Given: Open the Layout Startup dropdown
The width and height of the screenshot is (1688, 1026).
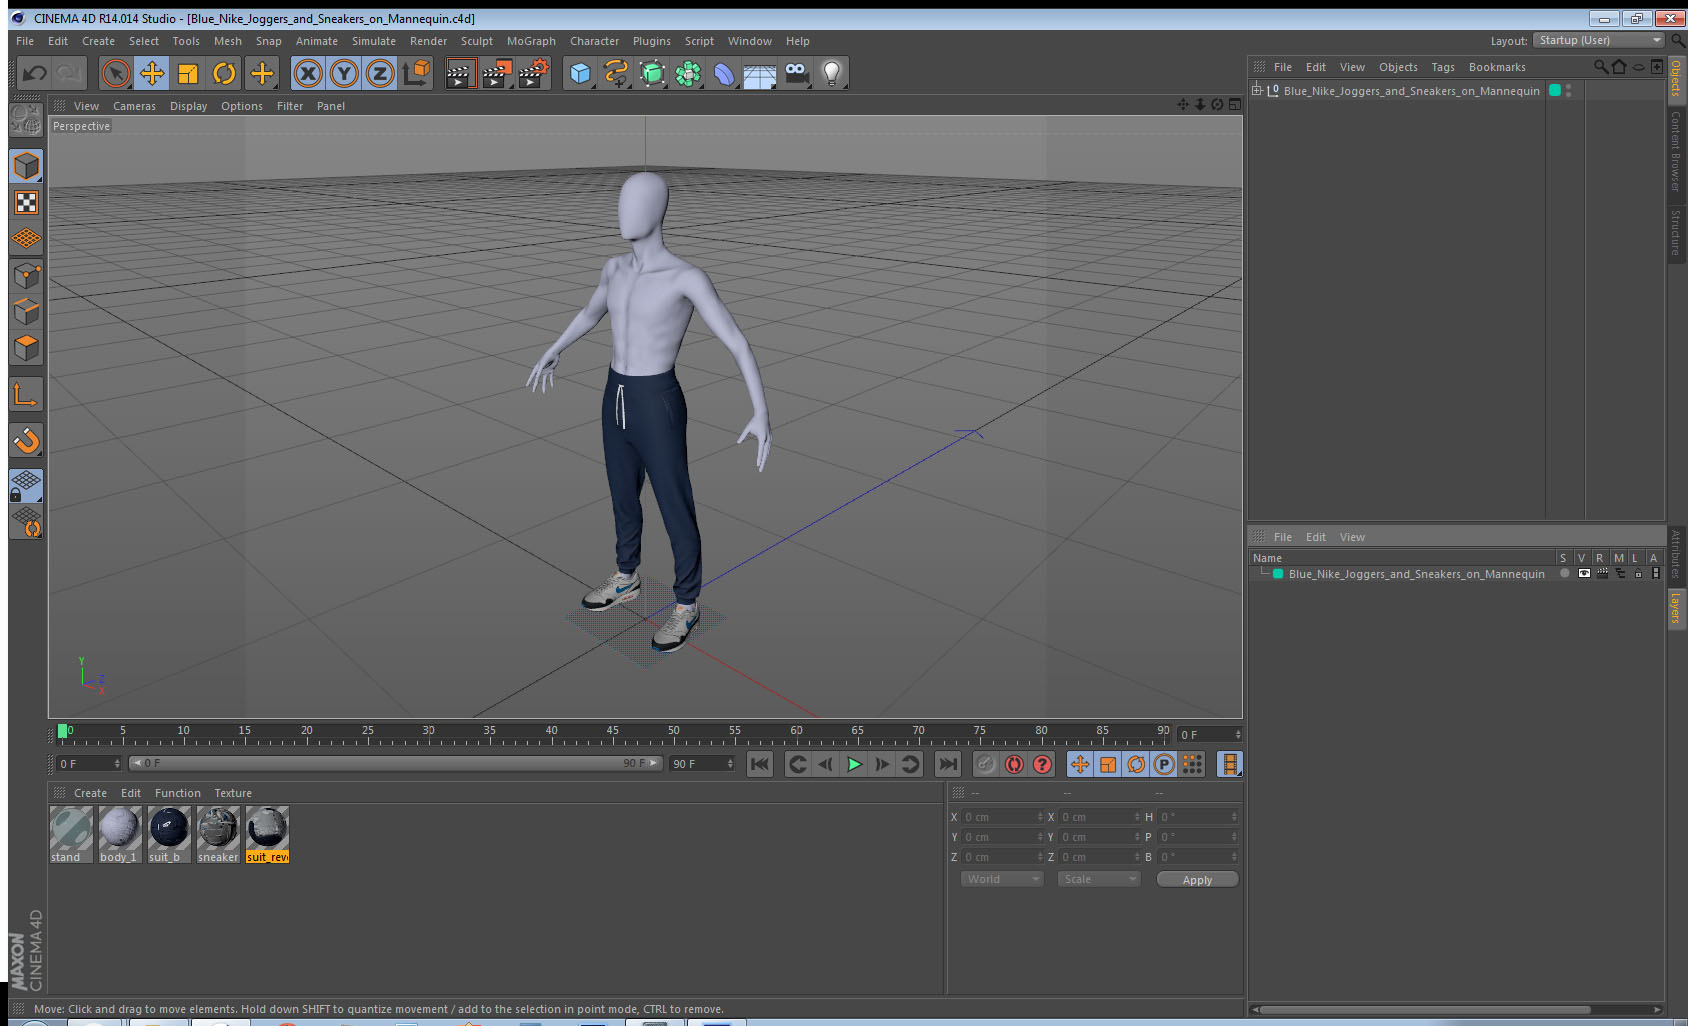Looking at the screenshot, I should pos(1598,40).
